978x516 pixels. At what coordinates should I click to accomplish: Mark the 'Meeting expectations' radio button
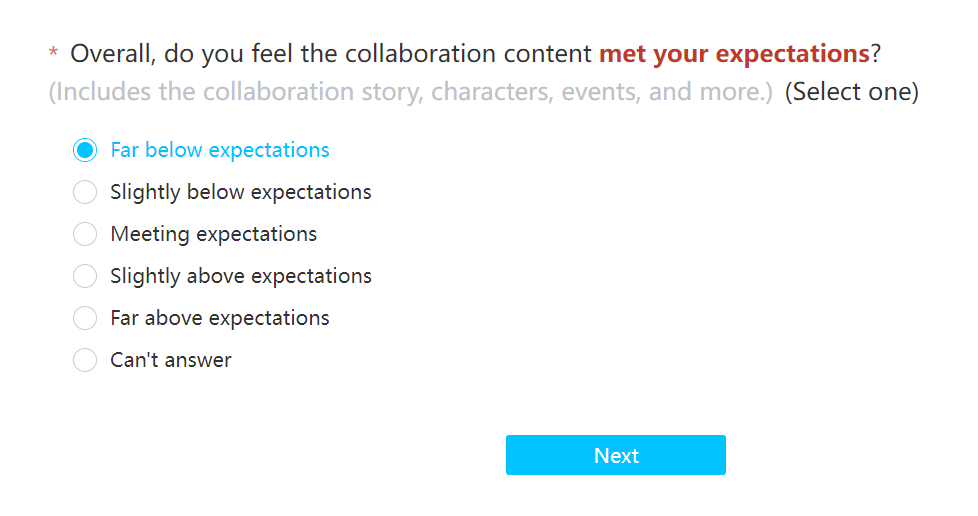(85, 234)
